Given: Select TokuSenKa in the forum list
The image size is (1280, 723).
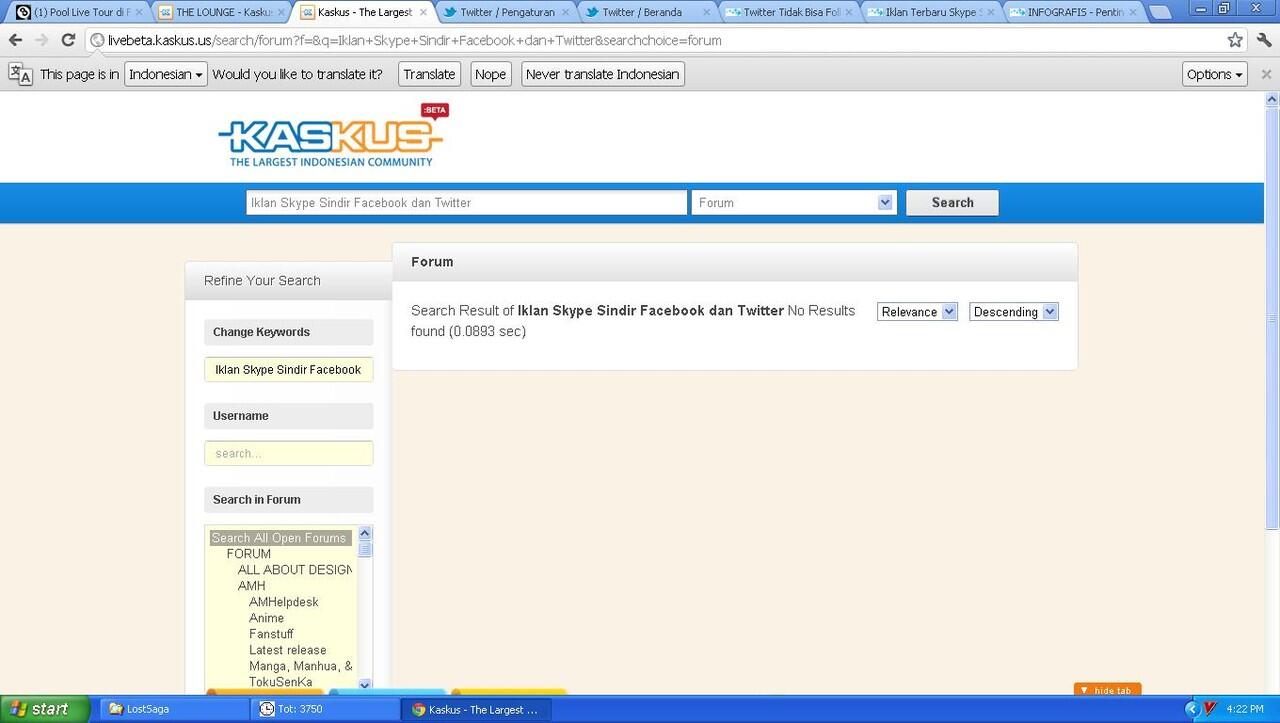Looking at the screenshot, I should [x=281, y=682].
